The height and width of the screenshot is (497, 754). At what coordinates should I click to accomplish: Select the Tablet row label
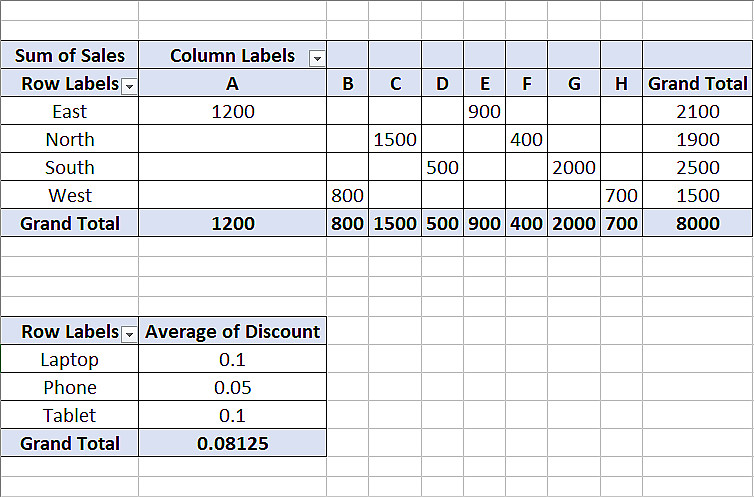click(x=70, y=416)
